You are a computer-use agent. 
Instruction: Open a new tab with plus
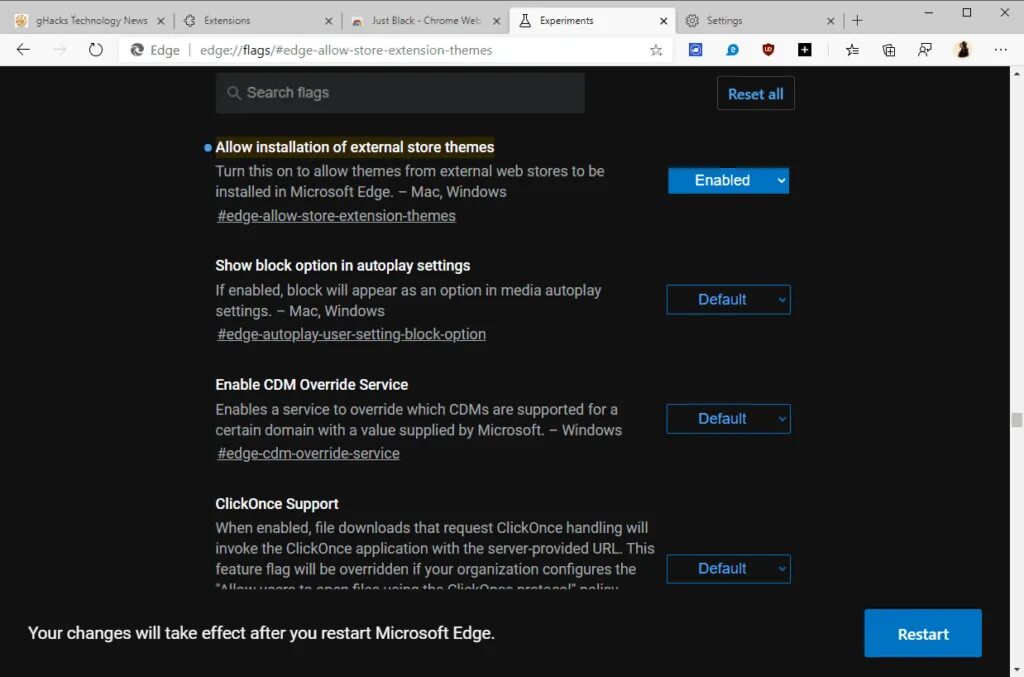tap(857, 21)
